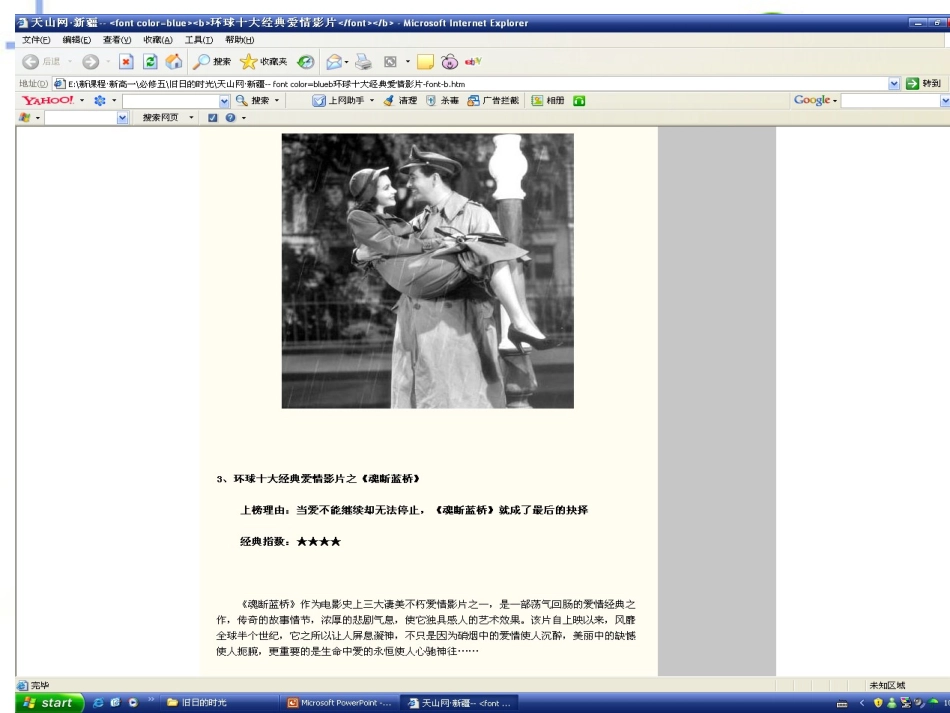Click the 转到 Go button

(923, 84)
